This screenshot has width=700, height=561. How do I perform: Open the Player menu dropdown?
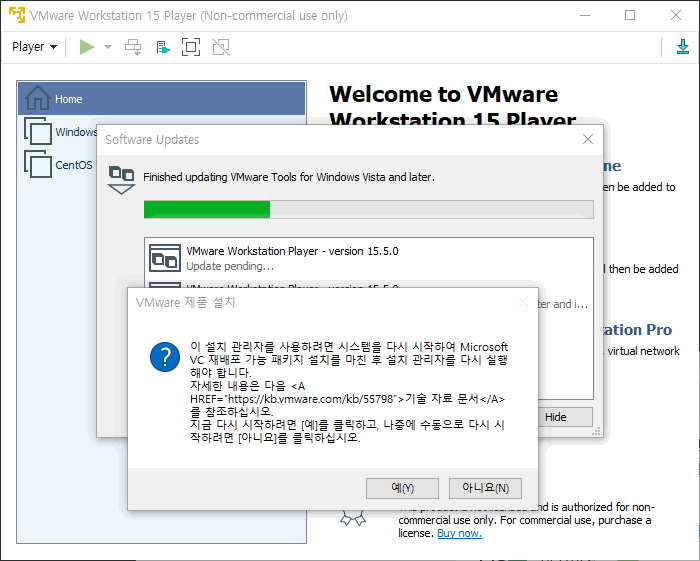click(34, 47)
